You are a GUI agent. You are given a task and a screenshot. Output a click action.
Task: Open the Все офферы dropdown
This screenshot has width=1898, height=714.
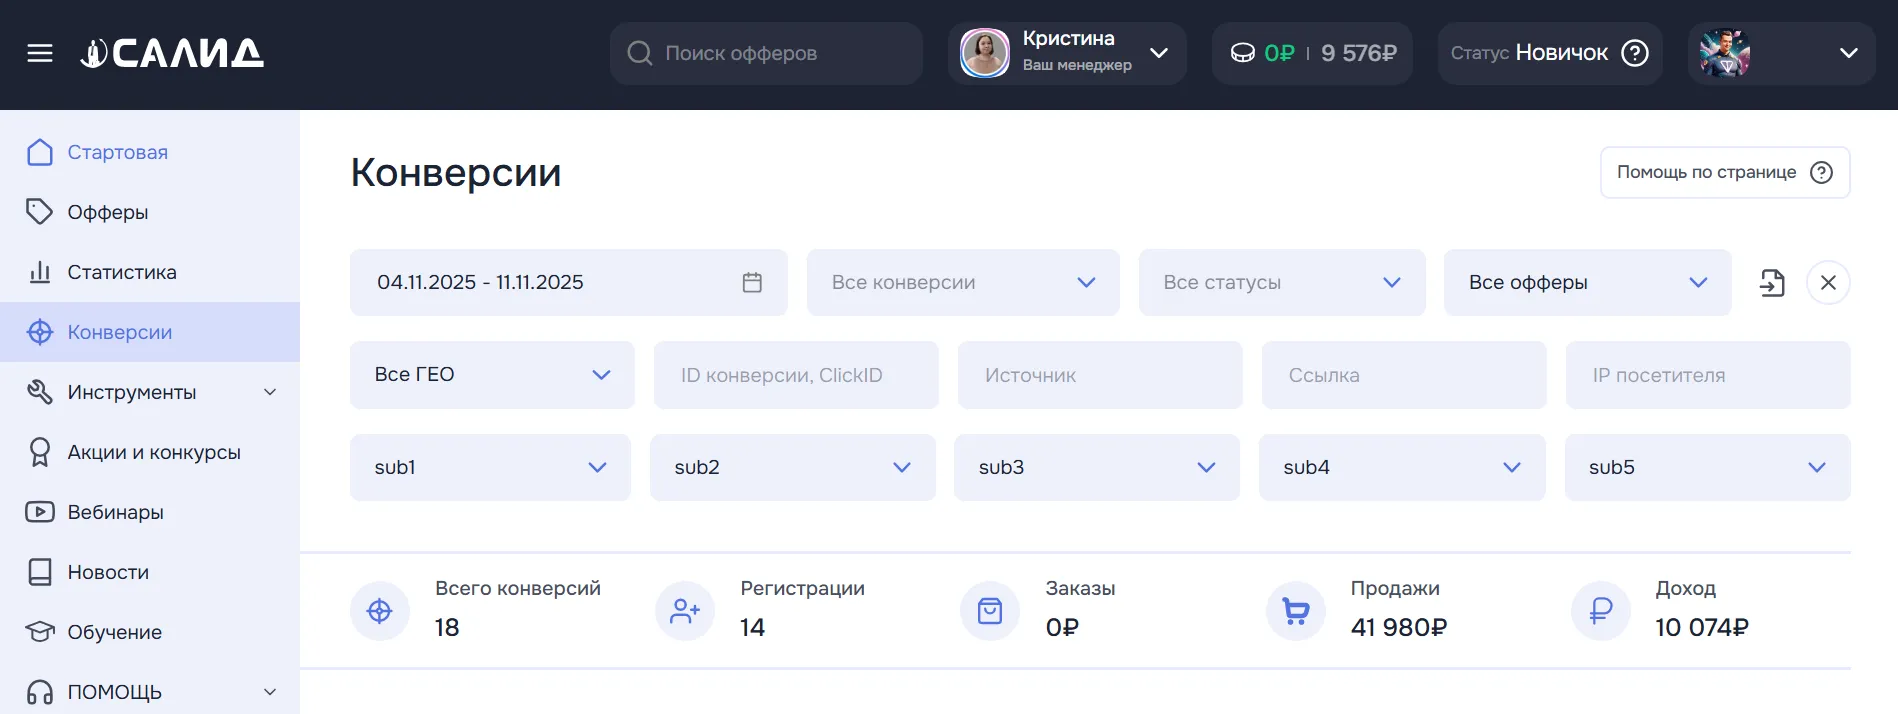(x=1588, y=283)
